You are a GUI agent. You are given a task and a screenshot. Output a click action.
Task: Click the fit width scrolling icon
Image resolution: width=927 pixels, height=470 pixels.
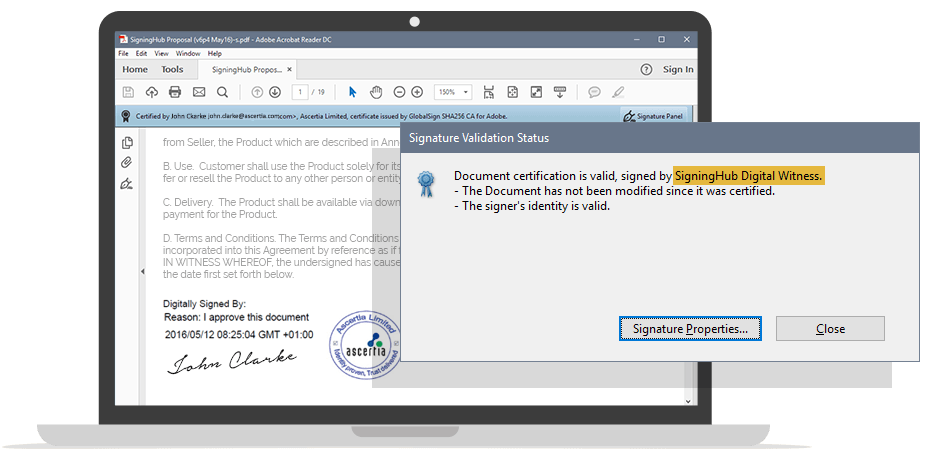click(x=488, y=92)
